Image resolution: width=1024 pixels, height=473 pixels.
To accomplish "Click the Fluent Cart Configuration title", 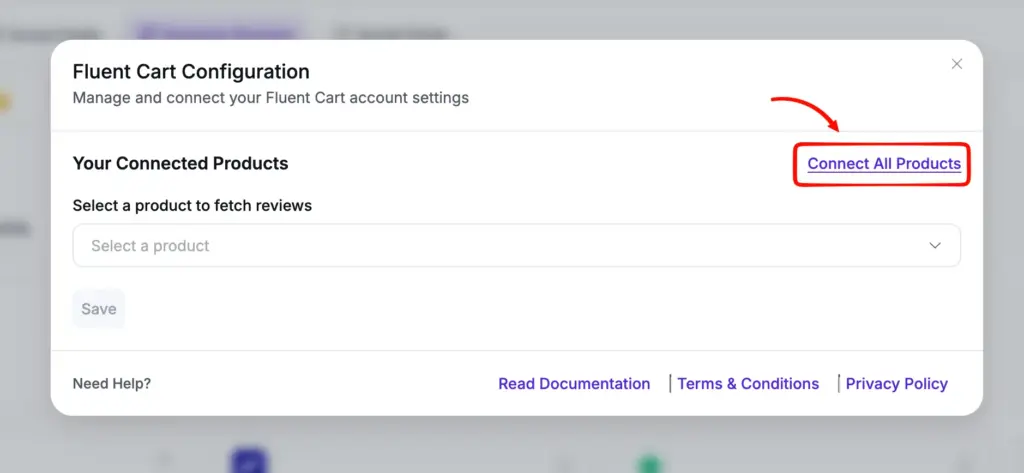I will point(191,71).
